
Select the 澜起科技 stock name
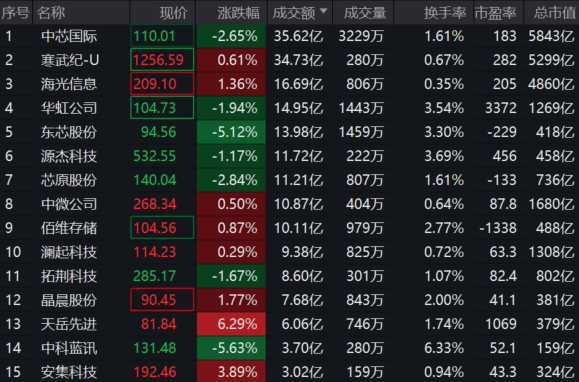tap(69, 252)
